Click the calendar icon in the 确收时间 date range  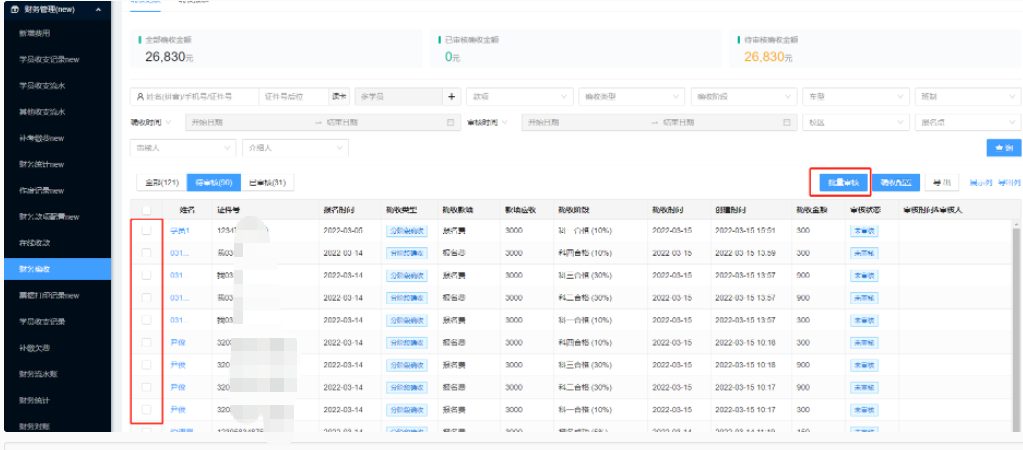pos(450,122)
